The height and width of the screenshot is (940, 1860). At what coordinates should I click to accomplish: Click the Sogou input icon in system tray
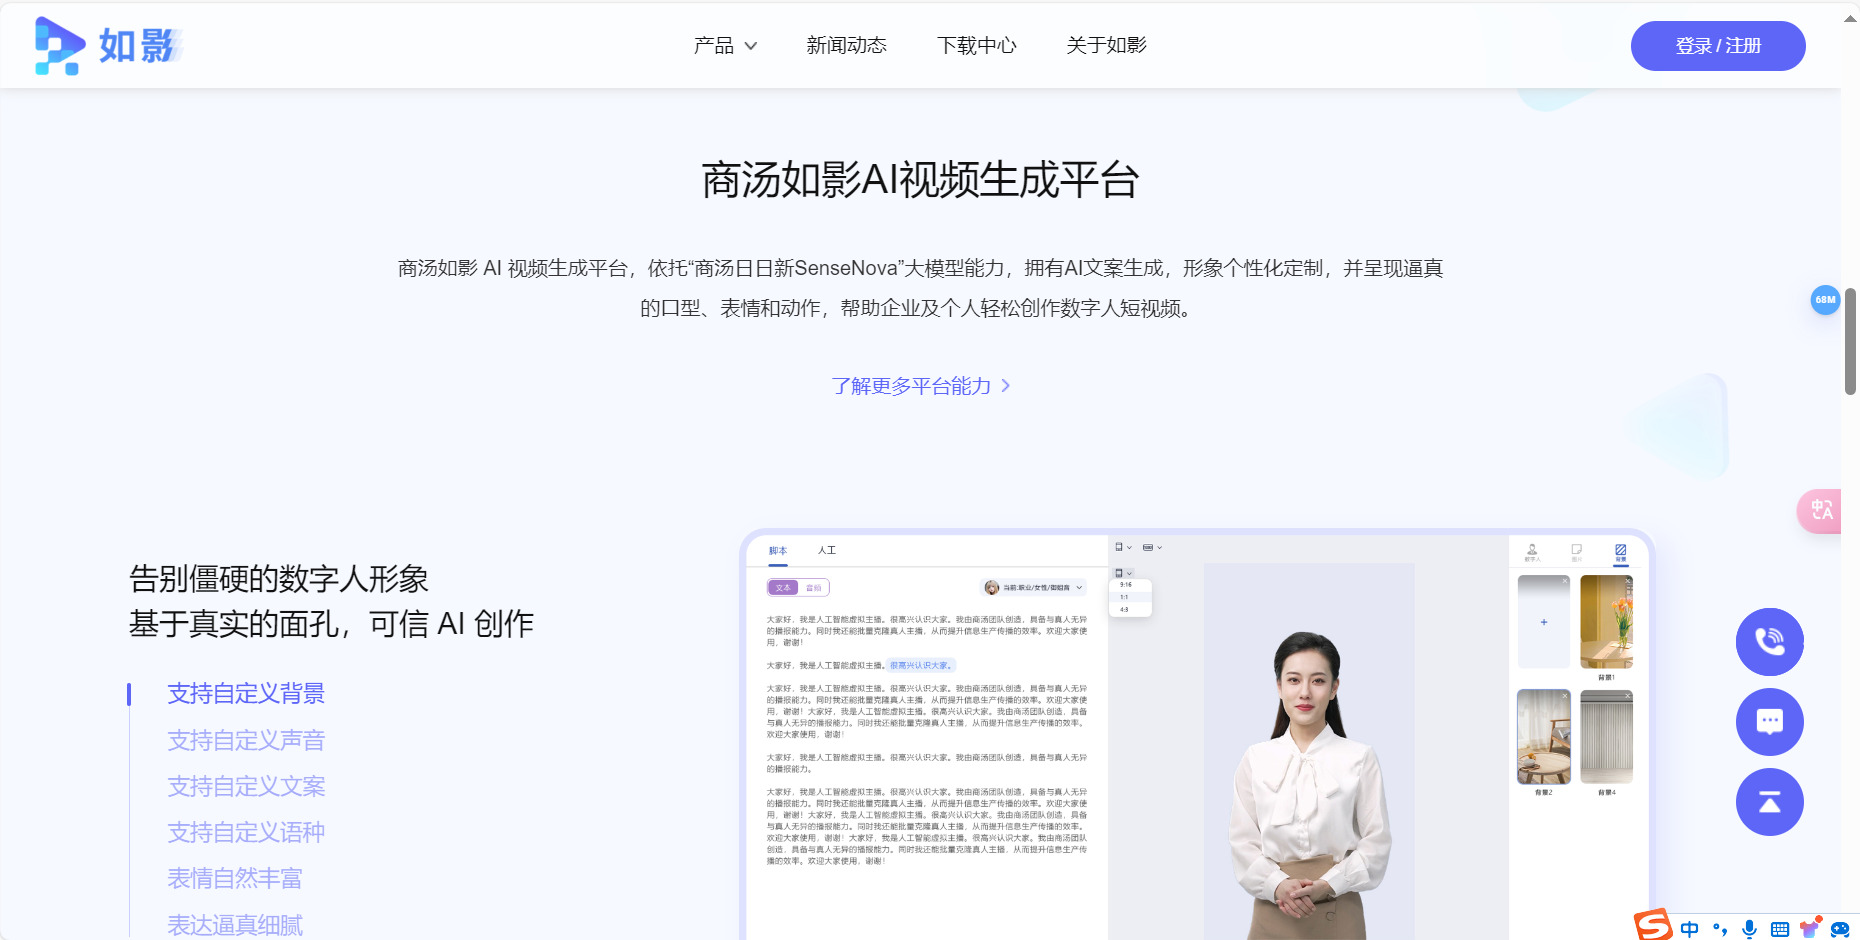[1653, 925]
